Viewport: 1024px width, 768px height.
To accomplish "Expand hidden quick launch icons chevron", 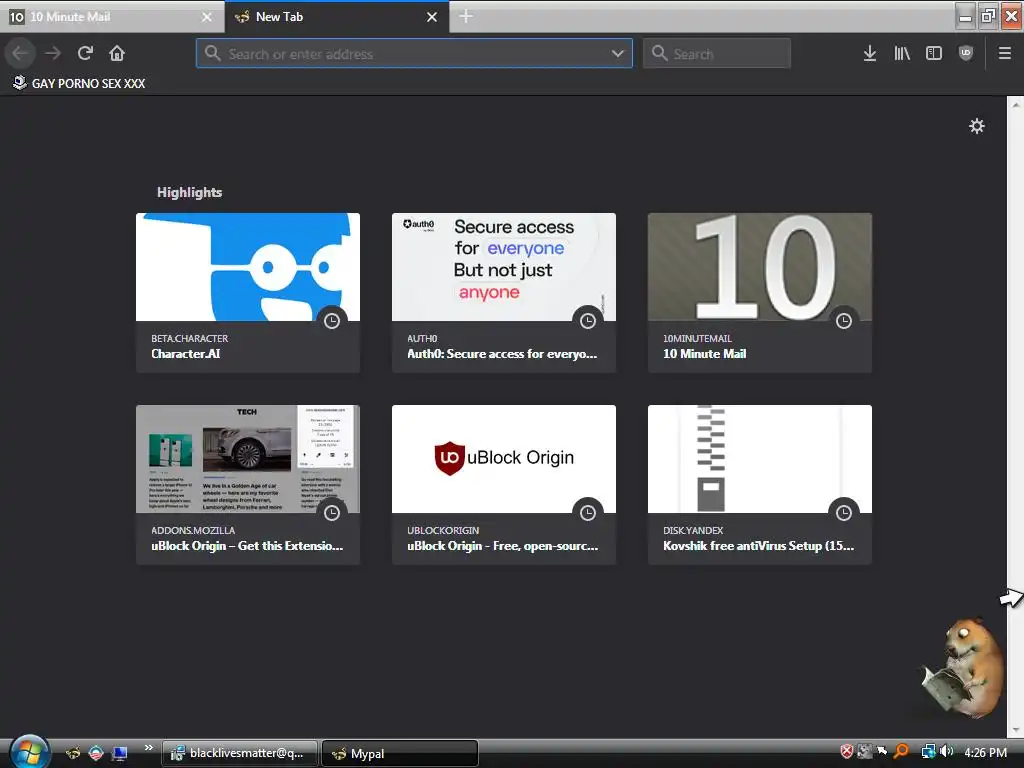I will coord(148,748).
